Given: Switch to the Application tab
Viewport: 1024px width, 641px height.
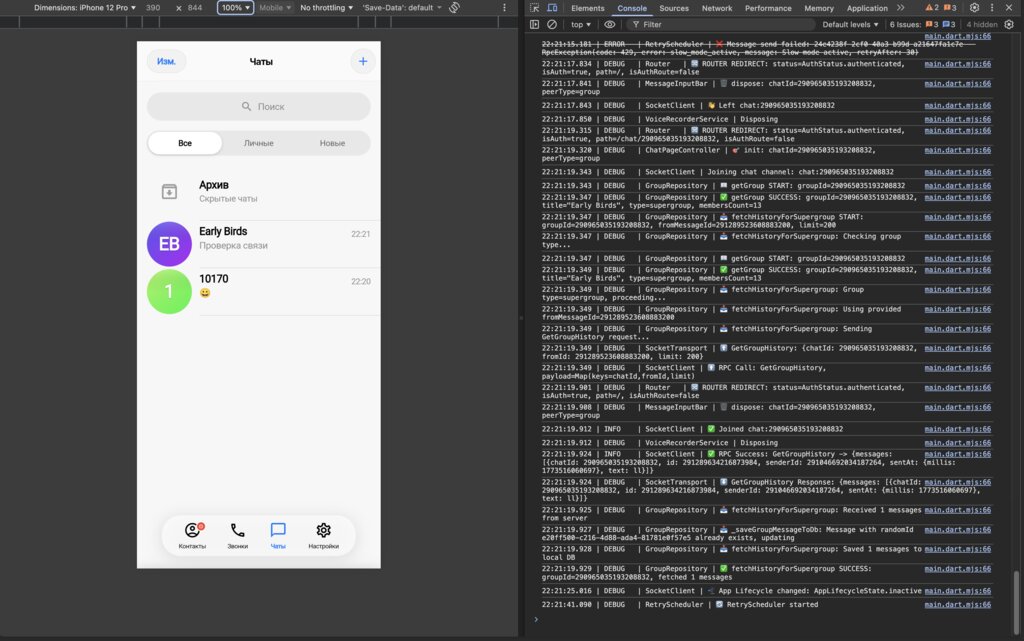Looking at the screenshot, I should [x=867, y=8].
